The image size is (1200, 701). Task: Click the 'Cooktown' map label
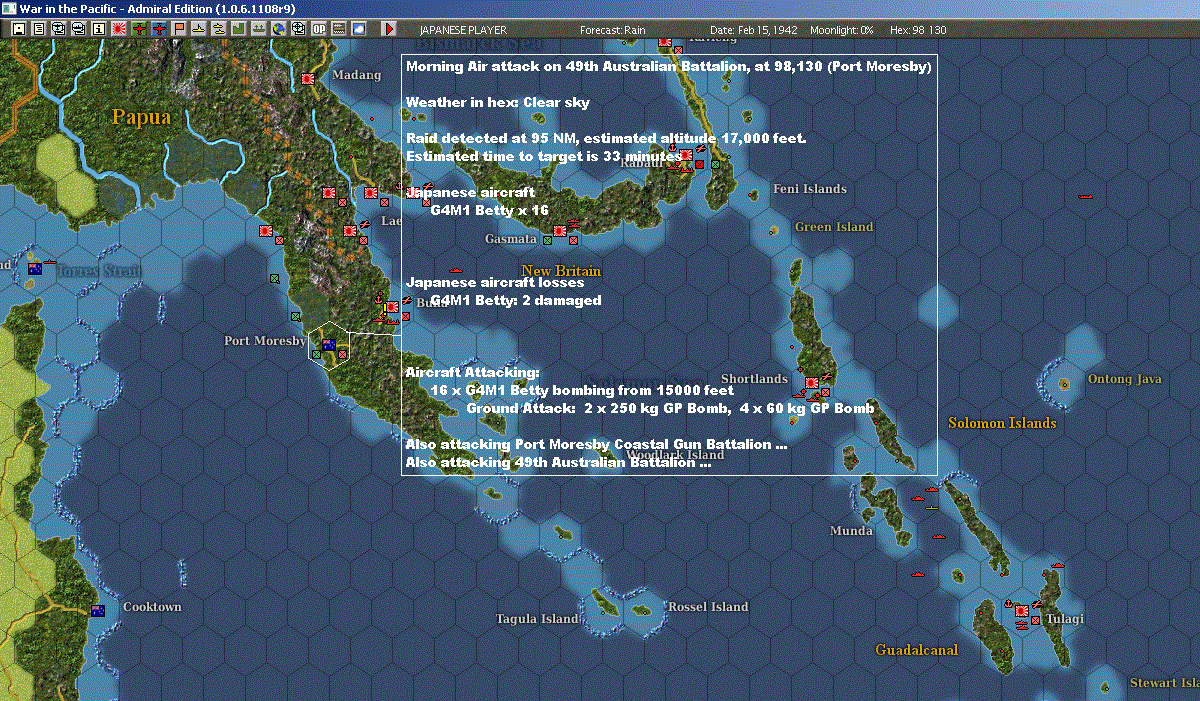click(x=152, y=607)
